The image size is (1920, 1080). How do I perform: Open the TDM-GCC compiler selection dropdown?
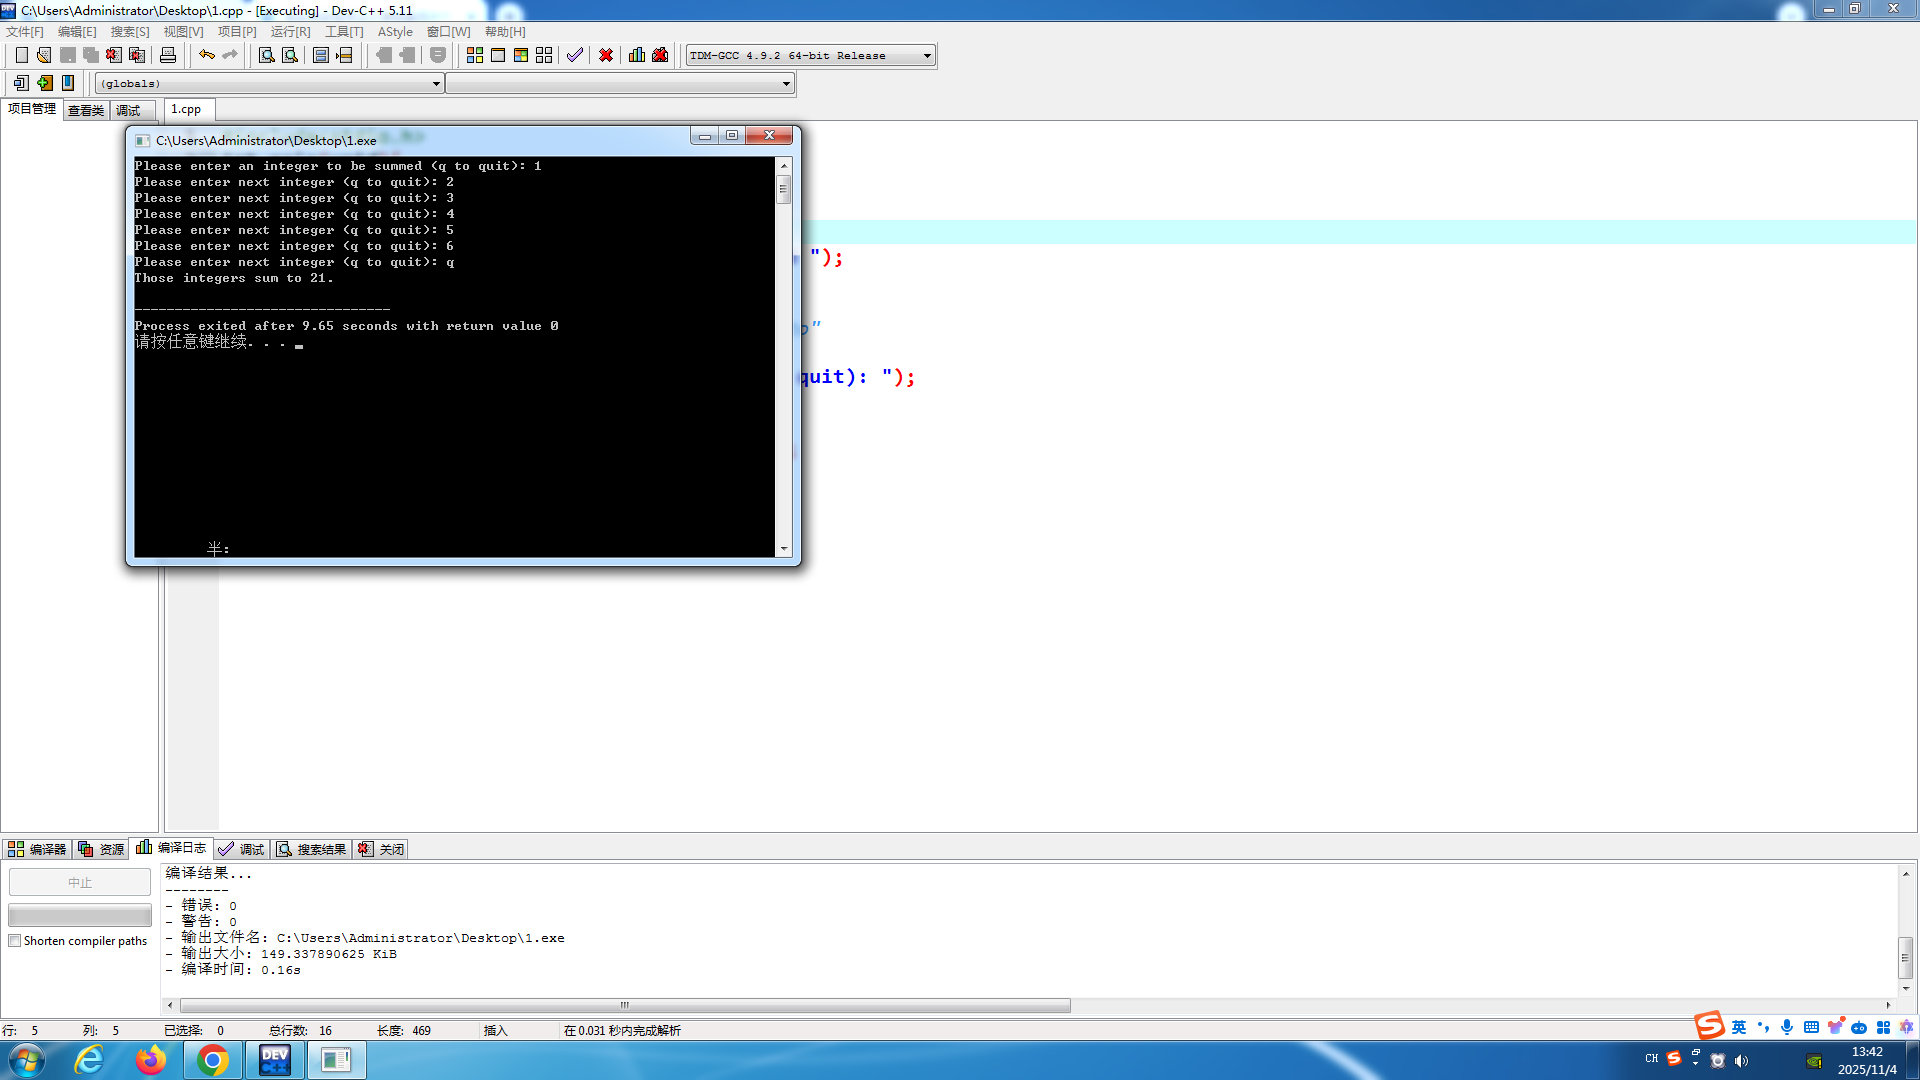point(927,56)
